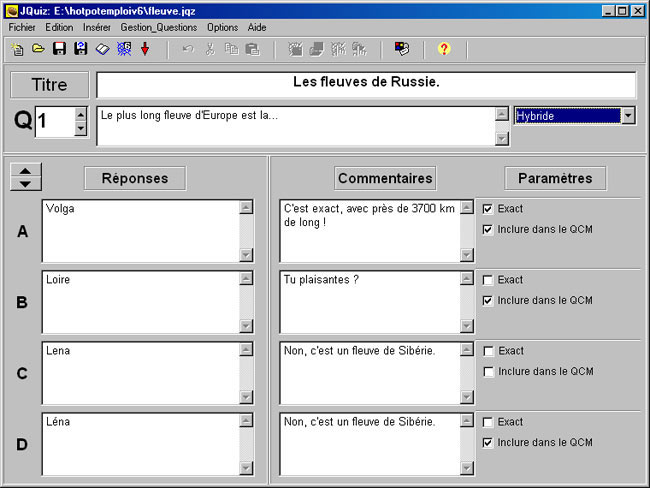Click the eraser icon in the toolbar

(102, 48)
